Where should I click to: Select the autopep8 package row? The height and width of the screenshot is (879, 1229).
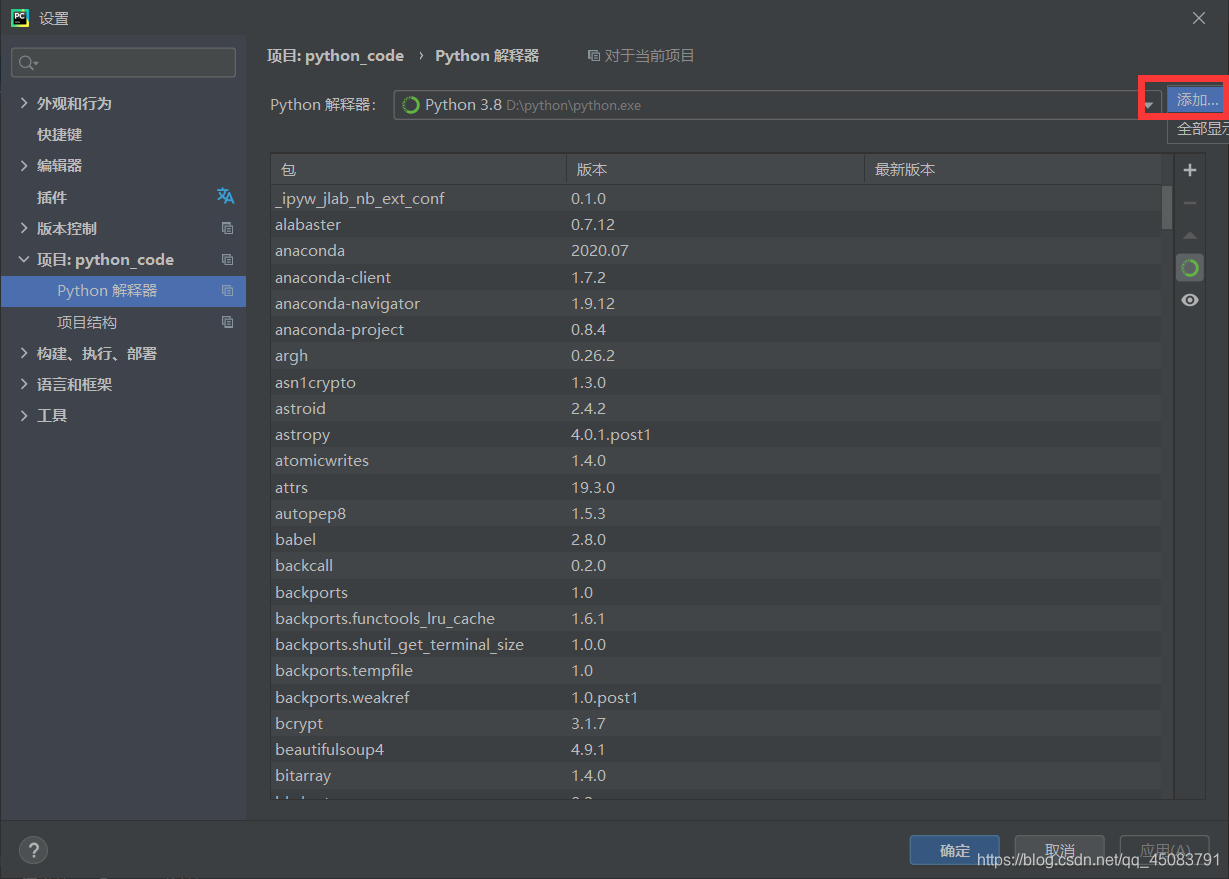tap(716, 513)
